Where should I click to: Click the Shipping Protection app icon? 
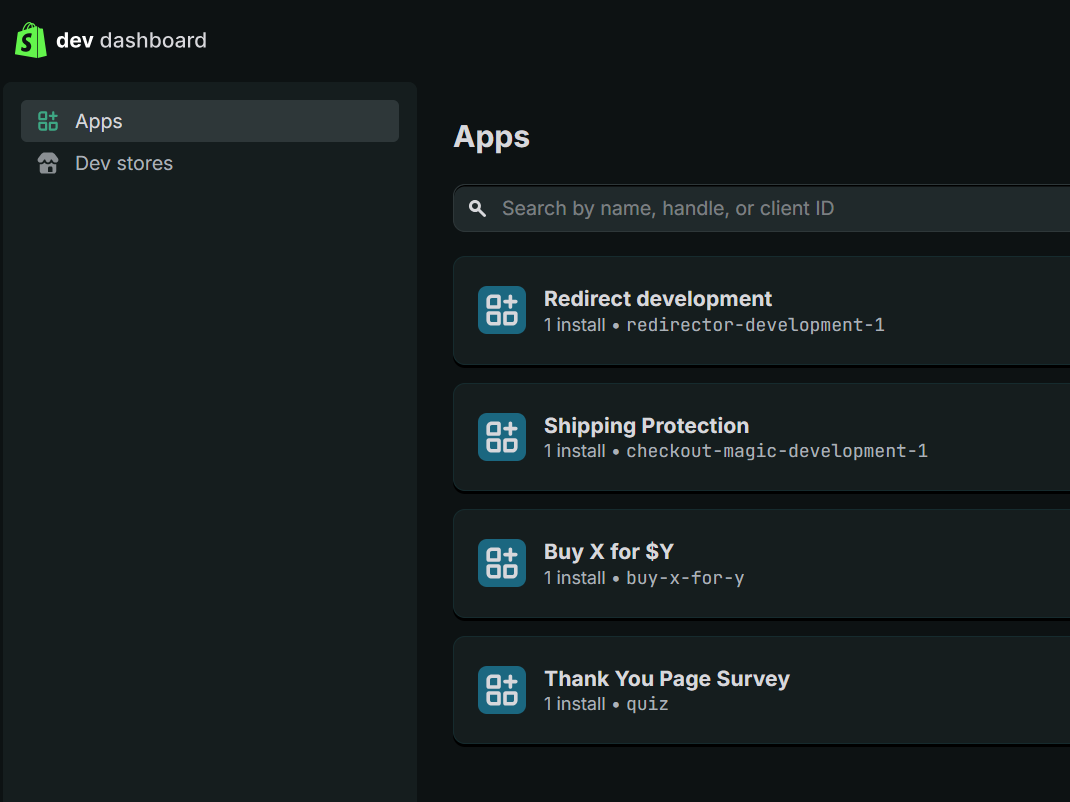tap(502, 437)
